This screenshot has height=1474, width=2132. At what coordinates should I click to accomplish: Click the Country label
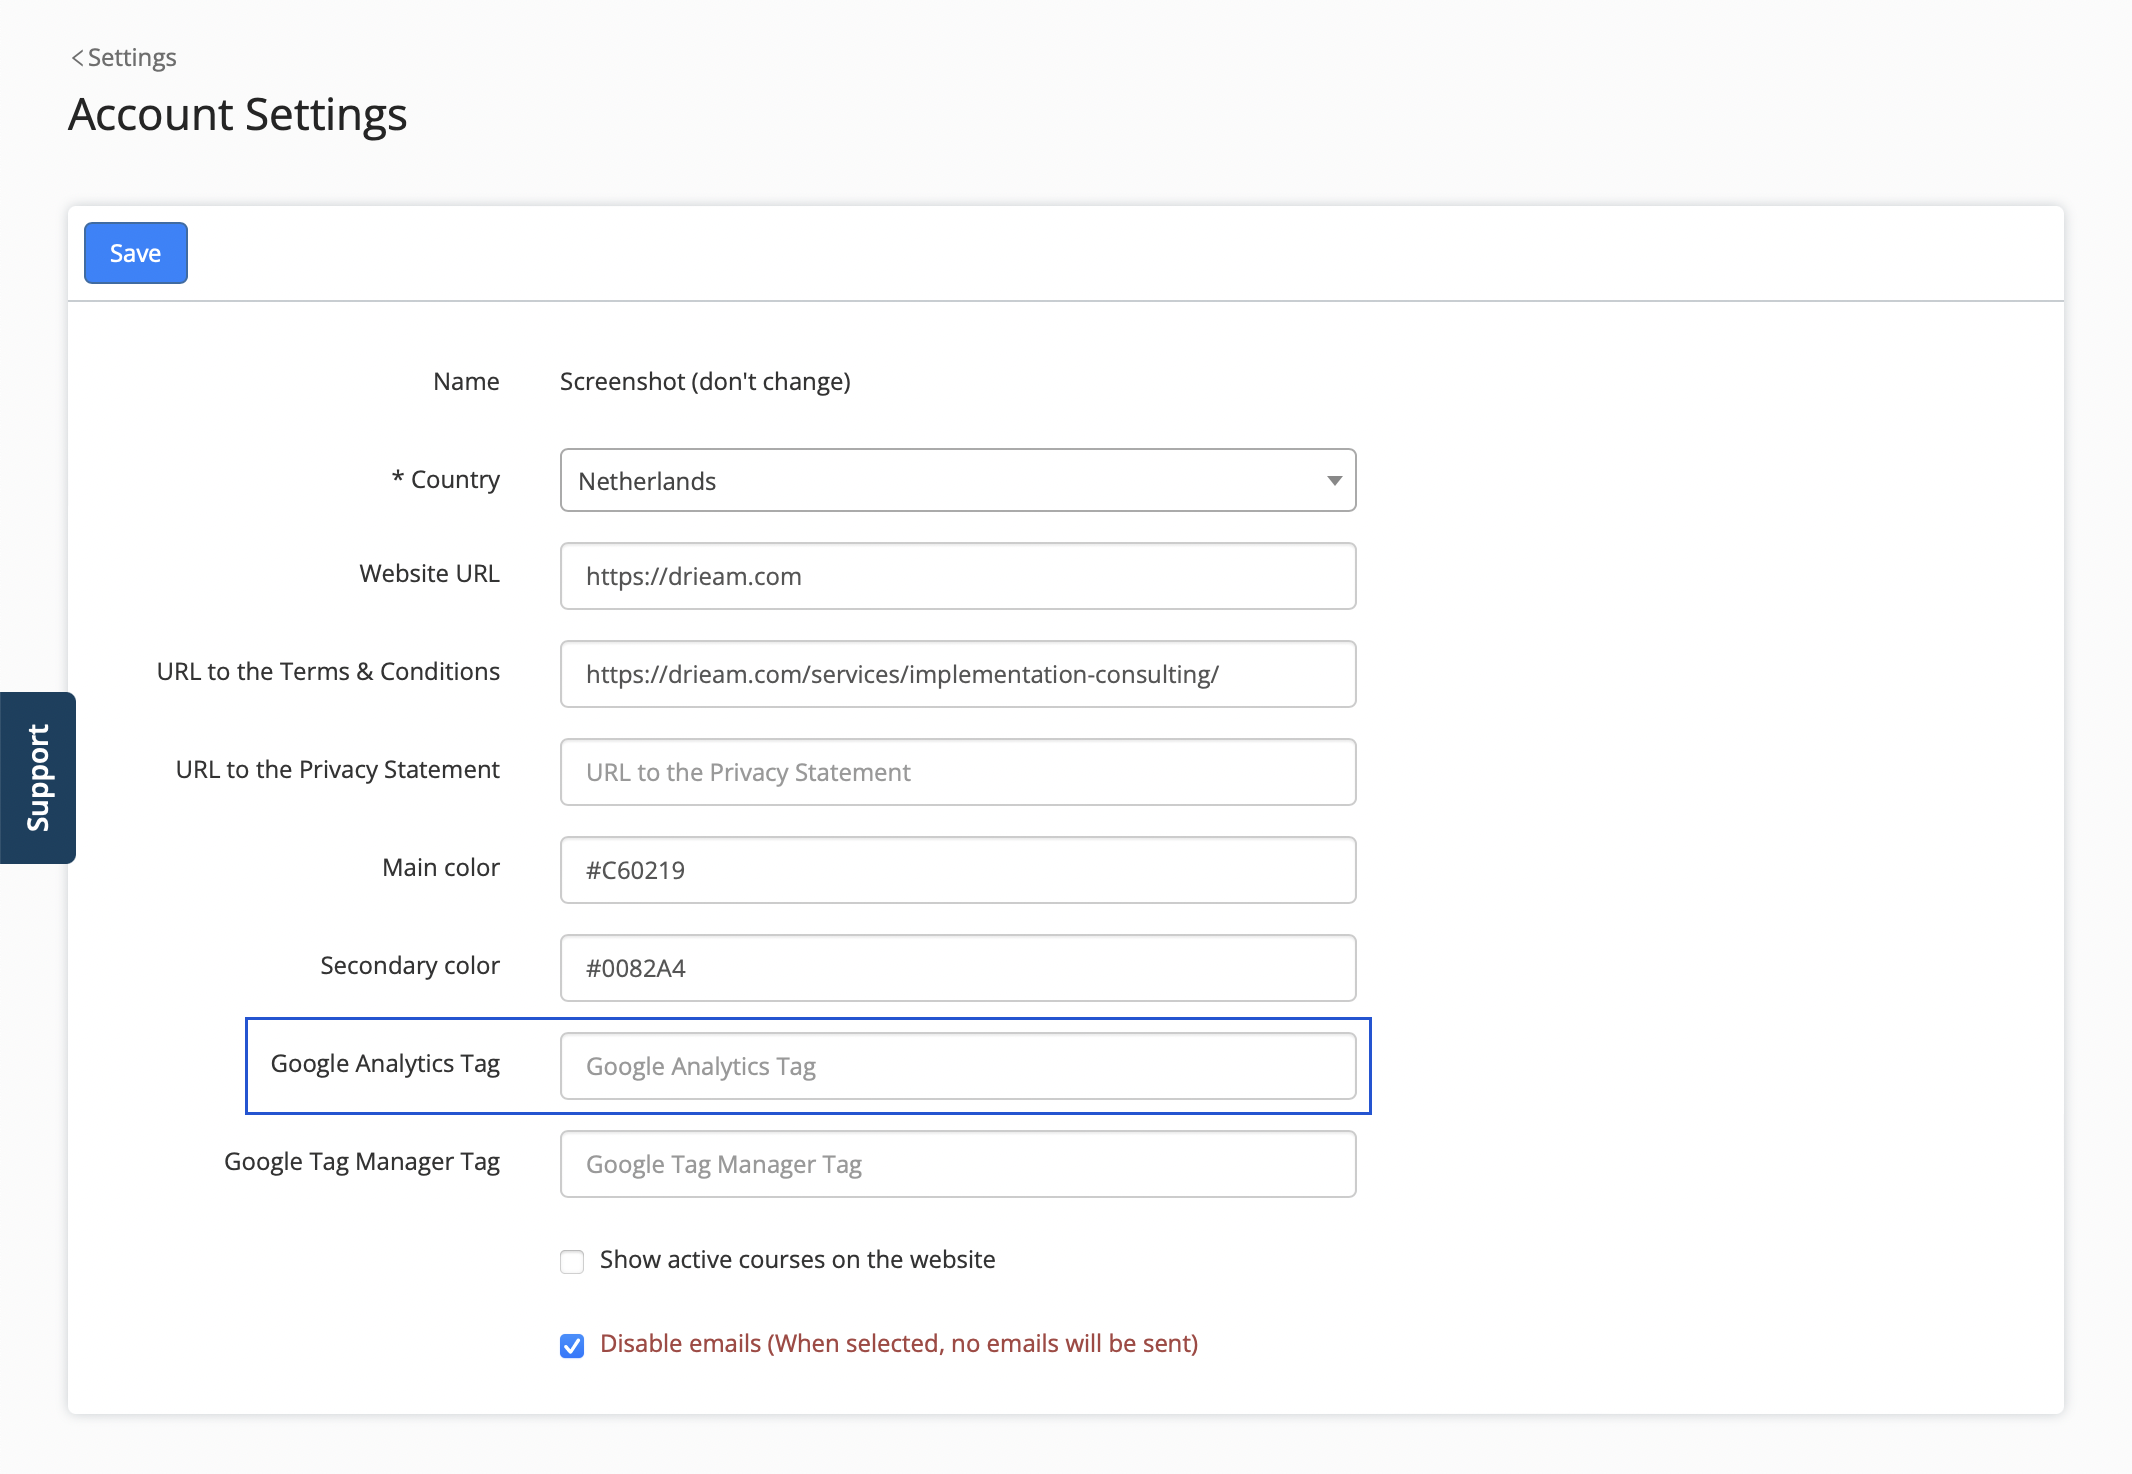tap(446, 479)
